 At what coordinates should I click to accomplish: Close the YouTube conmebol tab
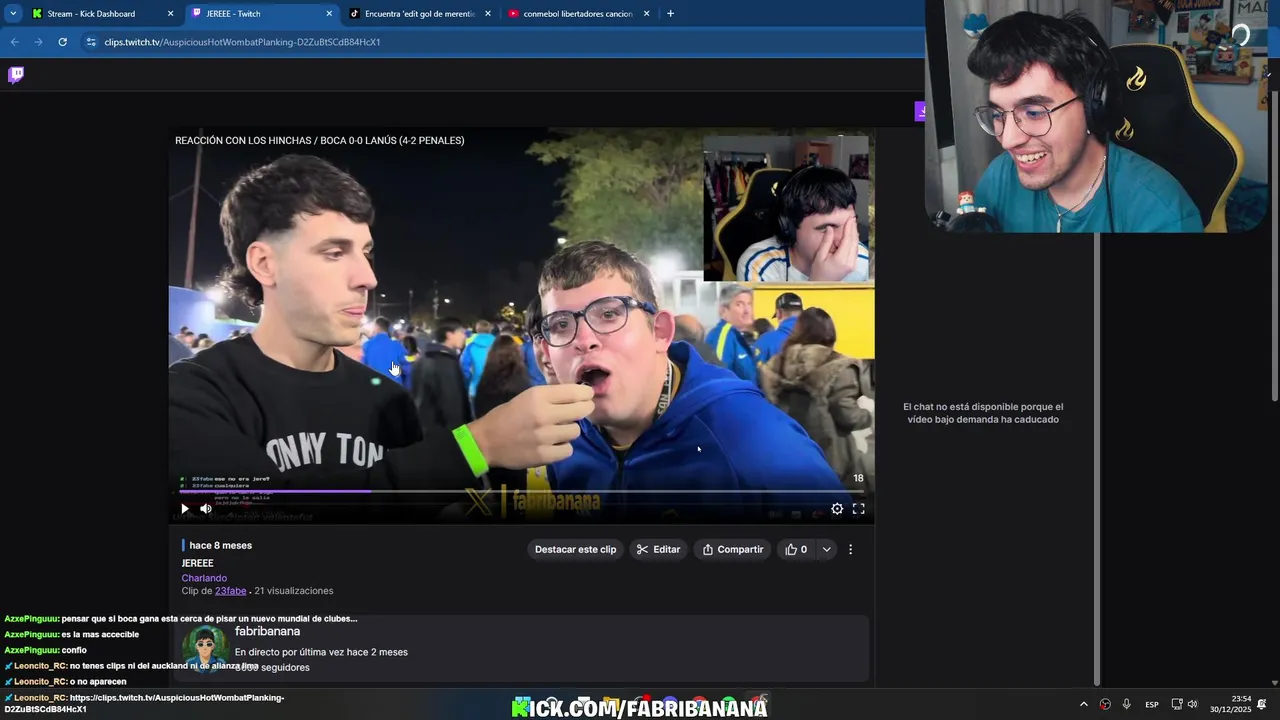click(x=646, y=14)
